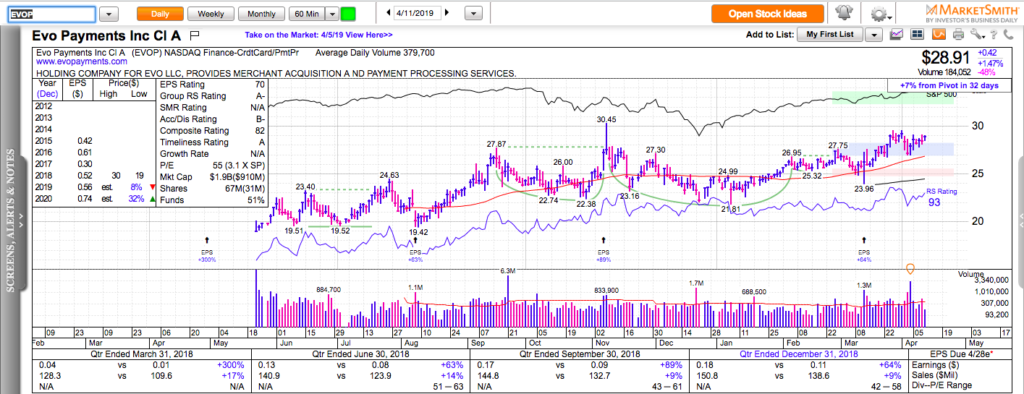Click the 6.3M volume spike label
Screen dimensions: 1024x394
click(507, 270)
